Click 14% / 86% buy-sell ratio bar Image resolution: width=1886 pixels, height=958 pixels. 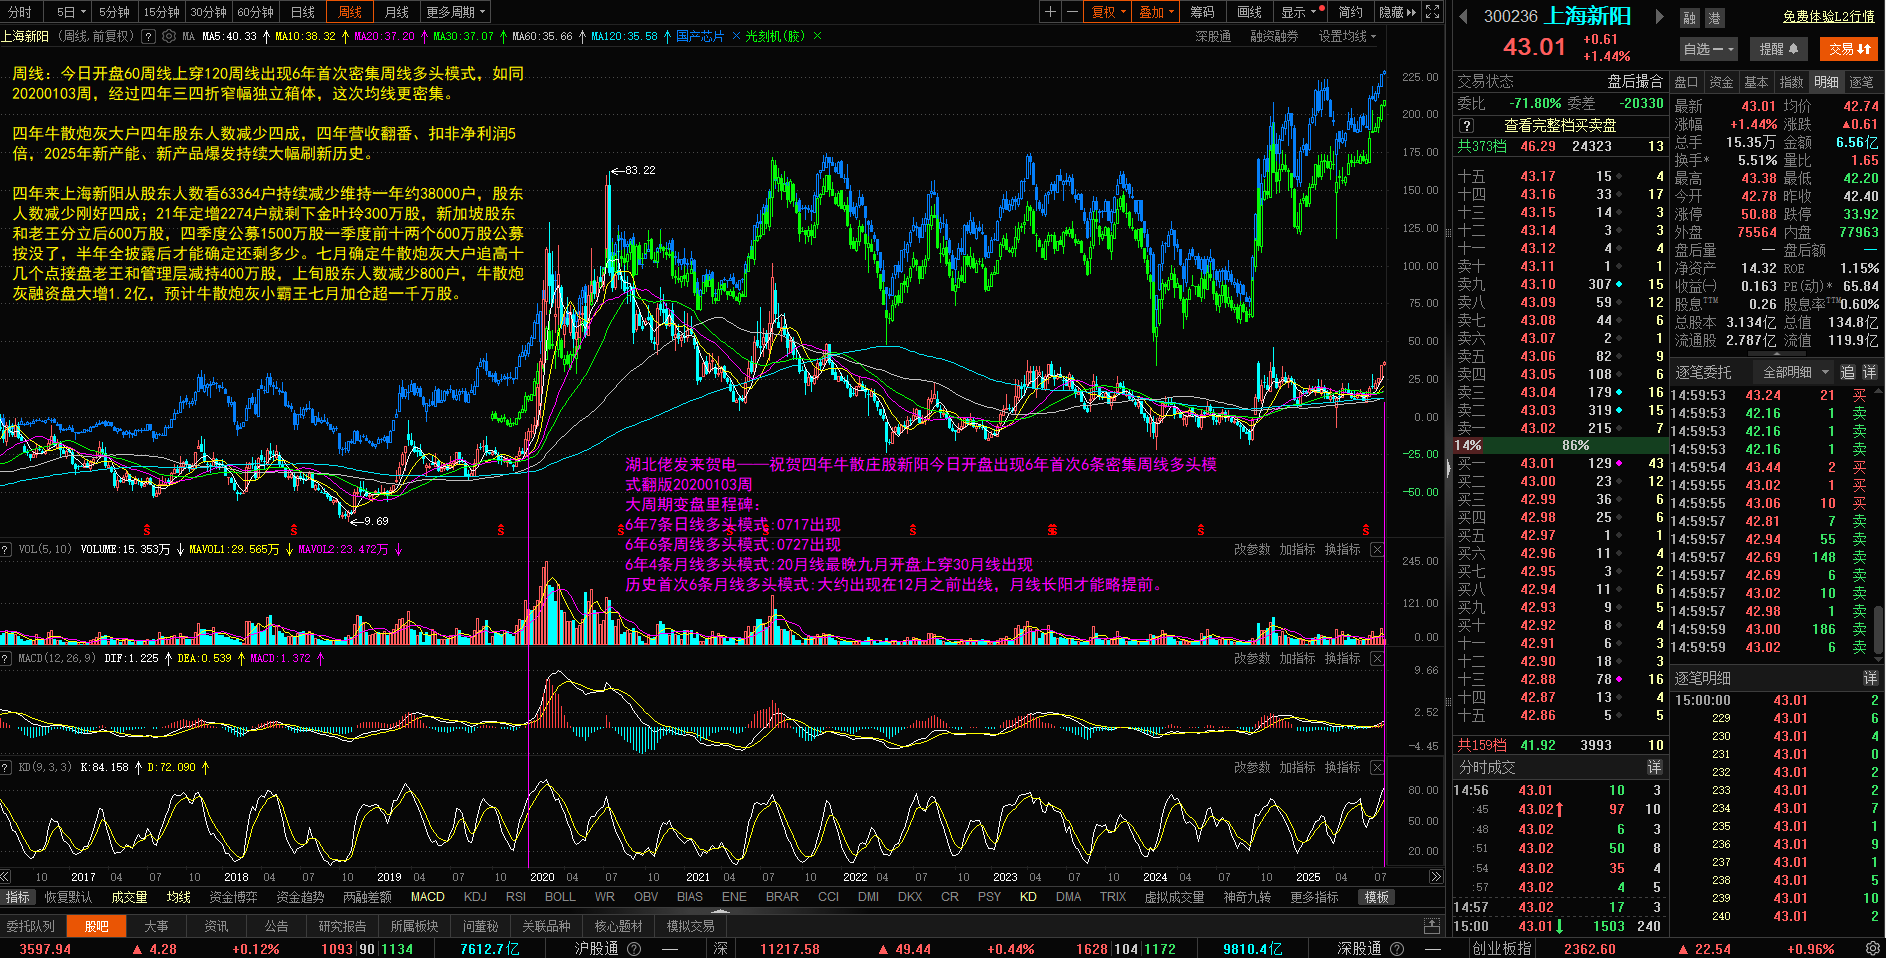pos(1560,445)
